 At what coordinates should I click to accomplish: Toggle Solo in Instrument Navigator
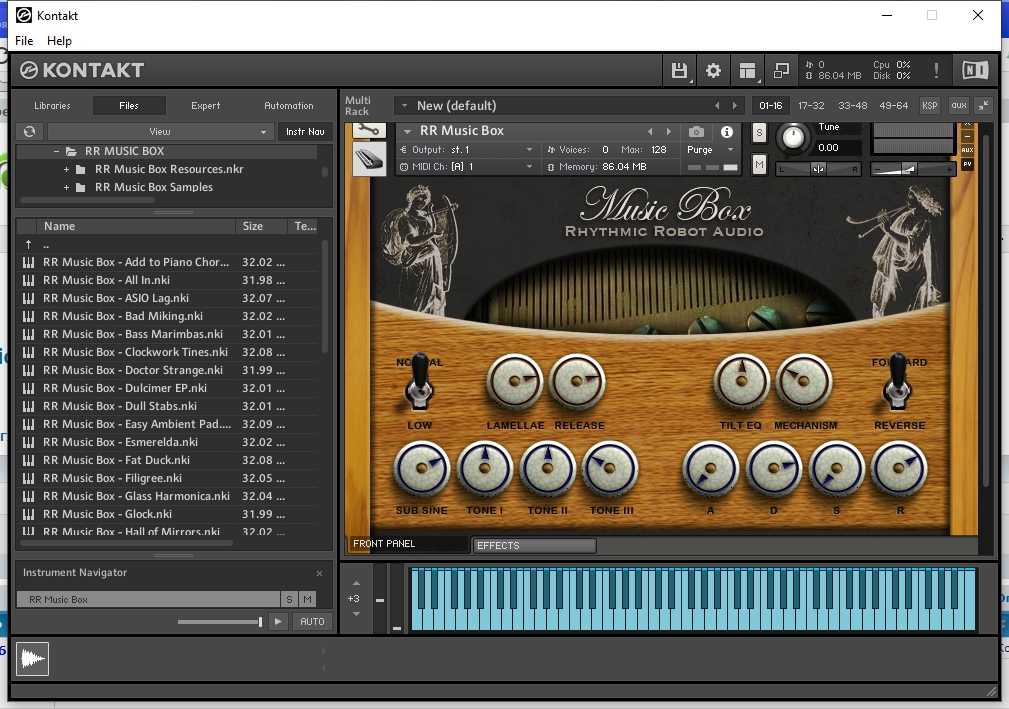point(290,600)
